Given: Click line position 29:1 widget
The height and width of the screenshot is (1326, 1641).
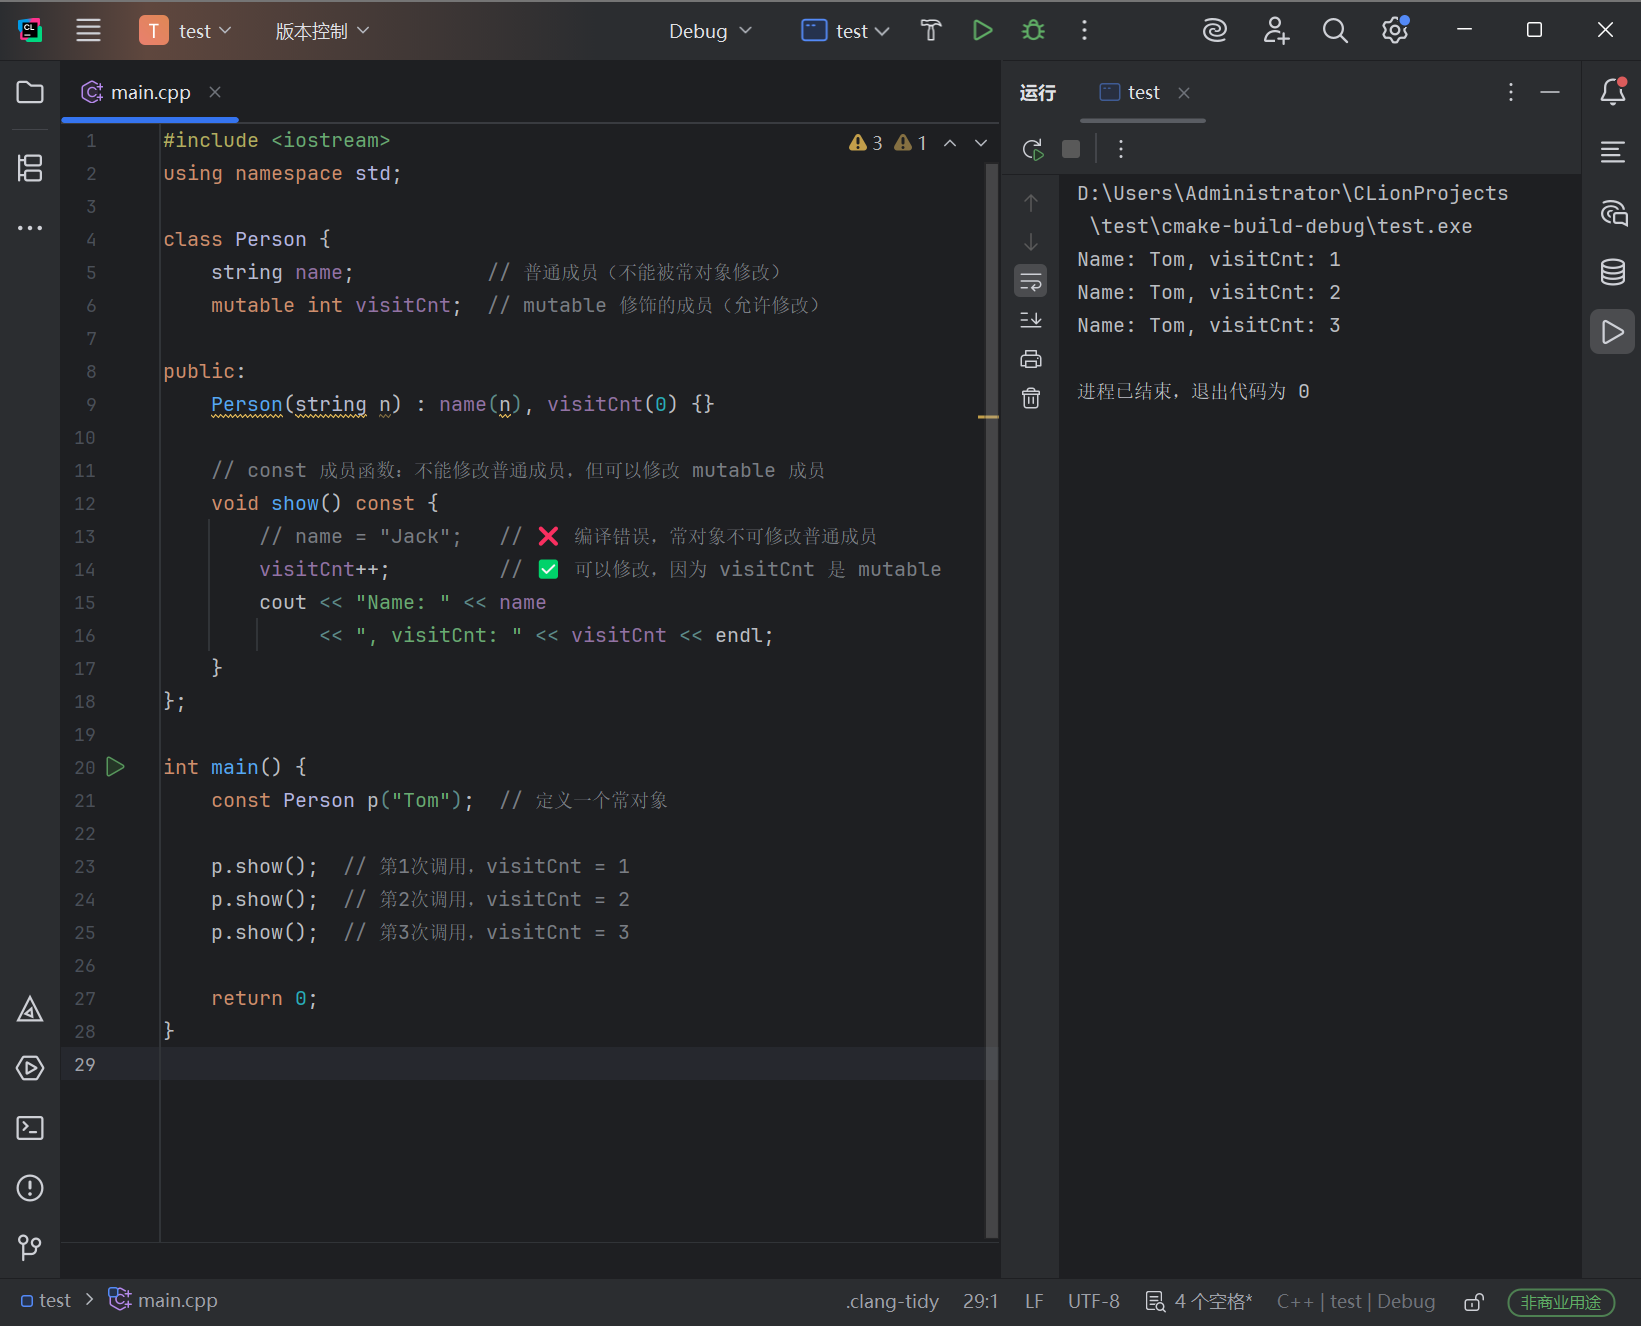Looking at the screenshot, I should (x=981, y=1301).
